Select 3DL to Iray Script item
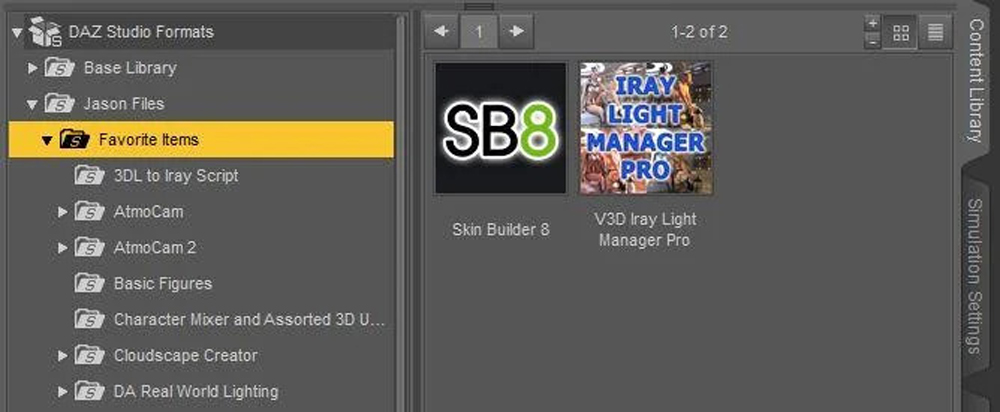 [176, 175]
